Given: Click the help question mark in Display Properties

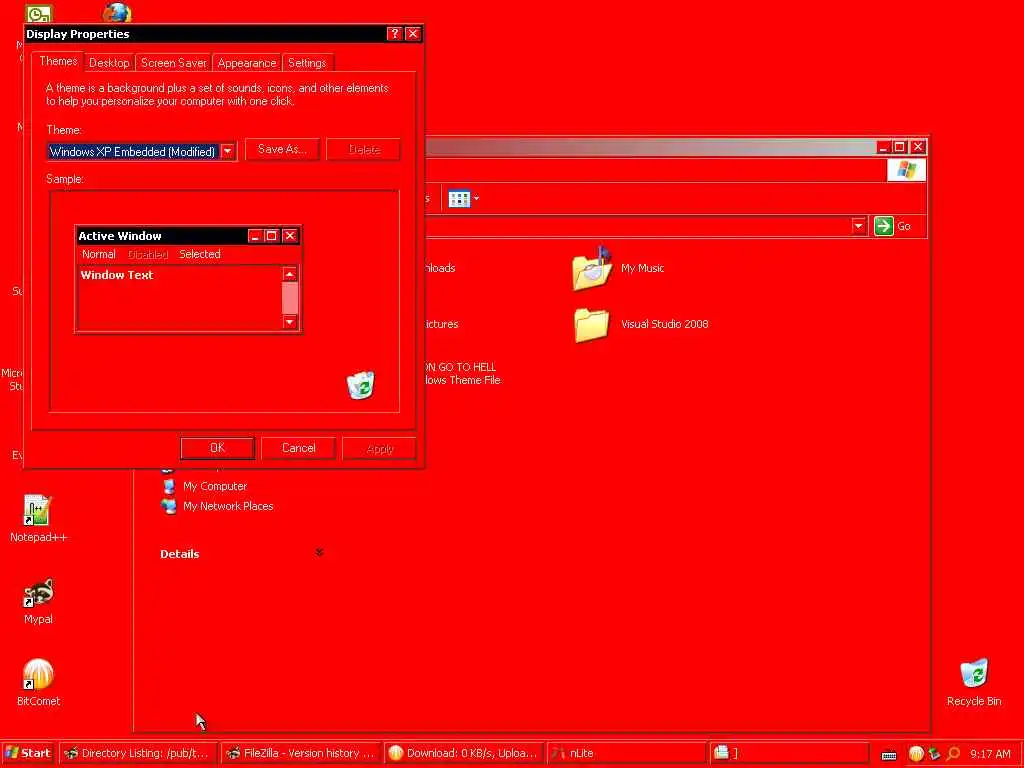Looking at the screenshot, I should [394, 34].
